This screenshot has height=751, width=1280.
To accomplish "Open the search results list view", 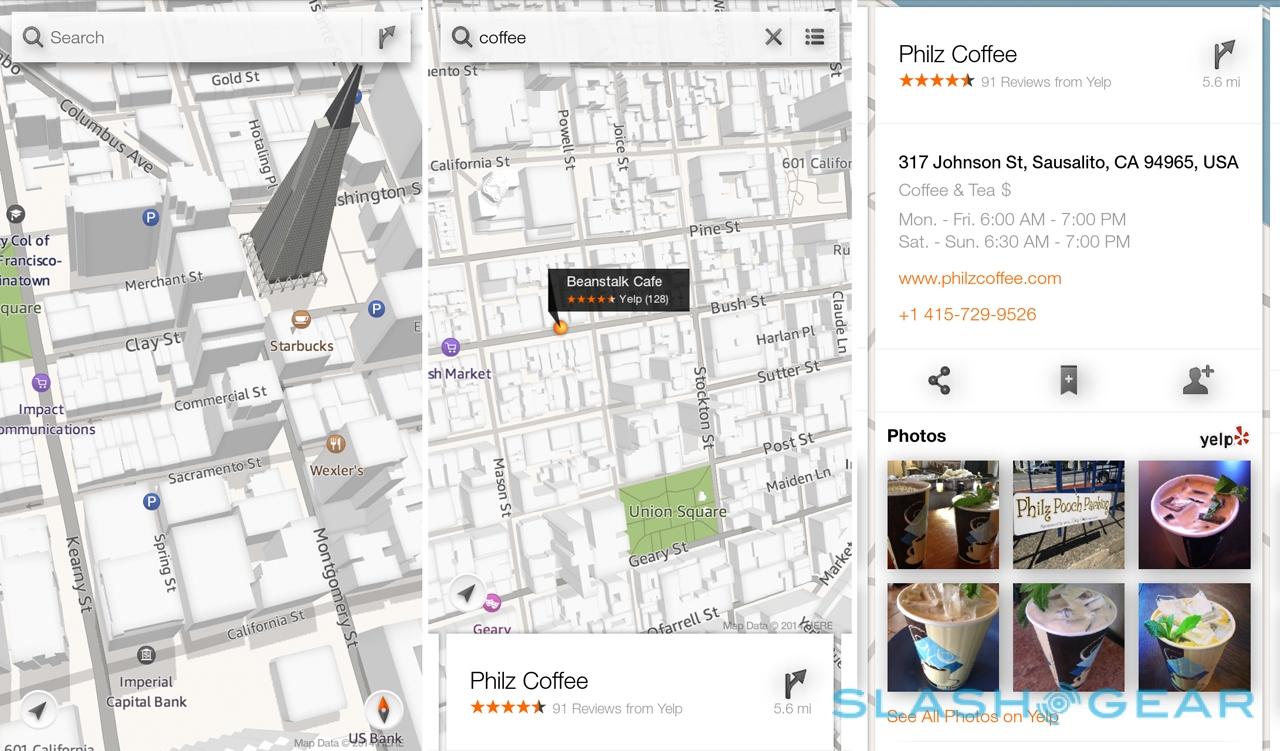I will 815,38.
